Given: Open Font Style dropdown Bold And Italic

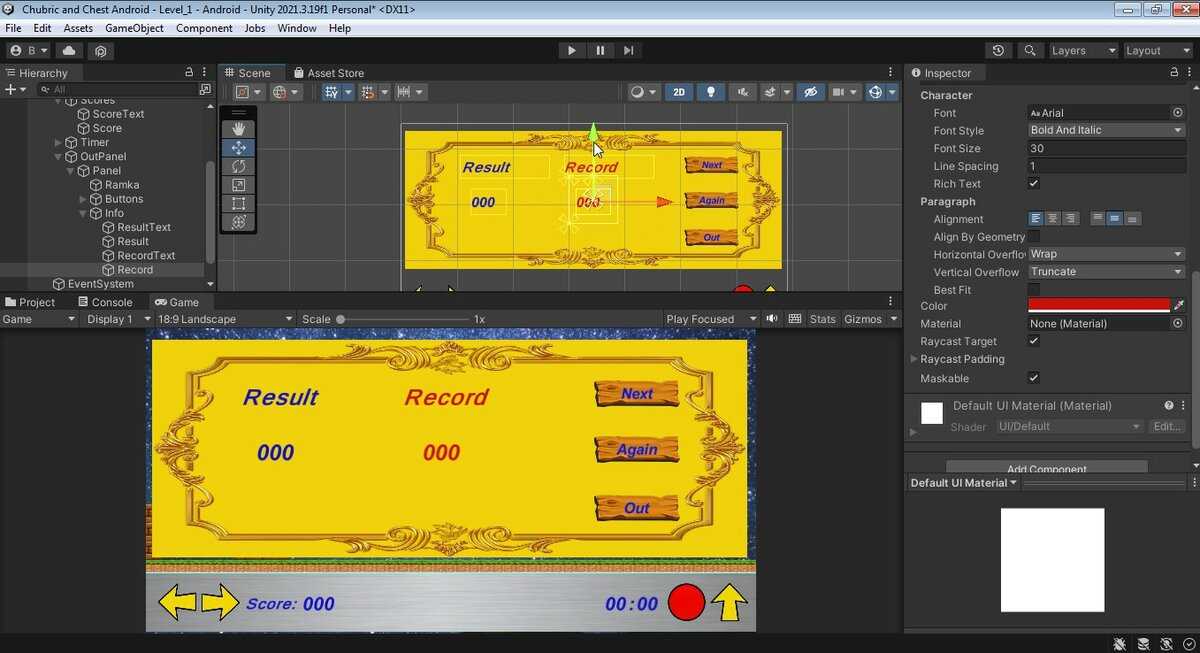Looking at the screenshot, I should 1107,130.
